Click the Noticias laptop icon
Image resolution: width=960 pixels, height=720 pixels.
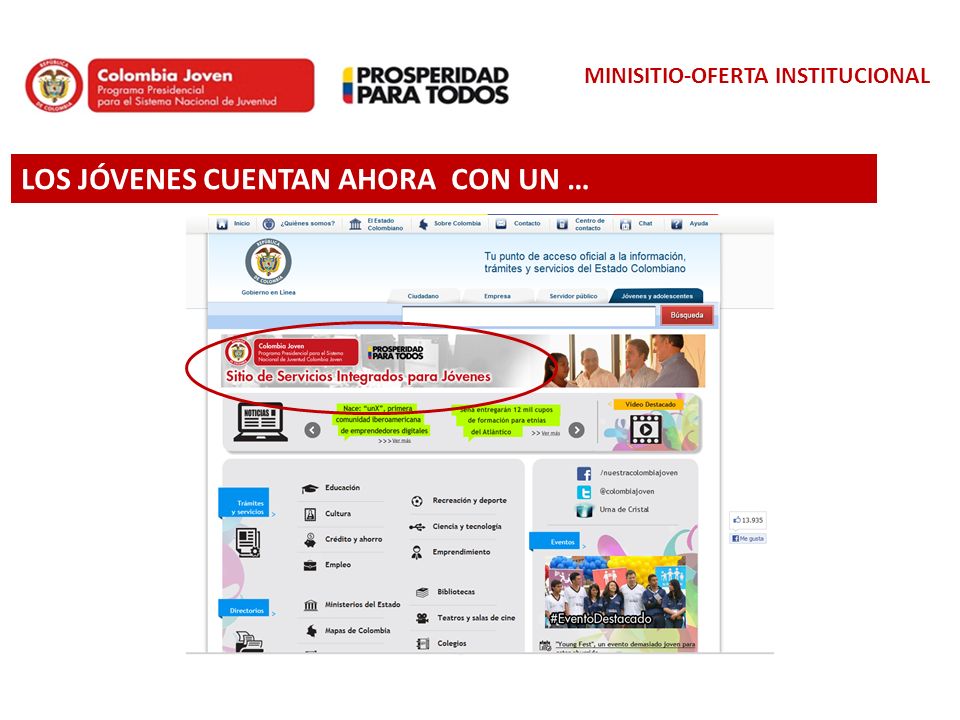260,422
